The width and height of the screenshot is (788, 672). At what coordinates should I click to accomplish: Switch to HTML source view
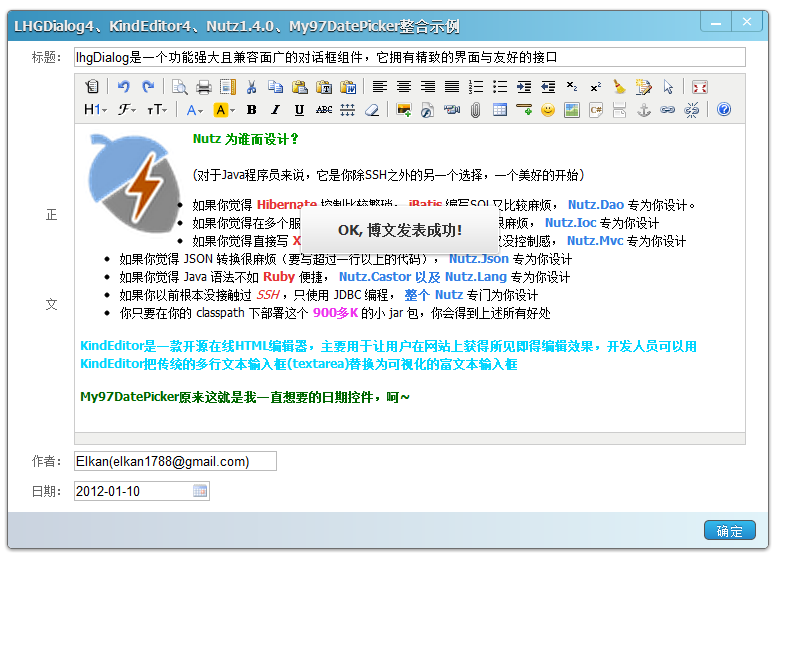click(x=92, y=87)
